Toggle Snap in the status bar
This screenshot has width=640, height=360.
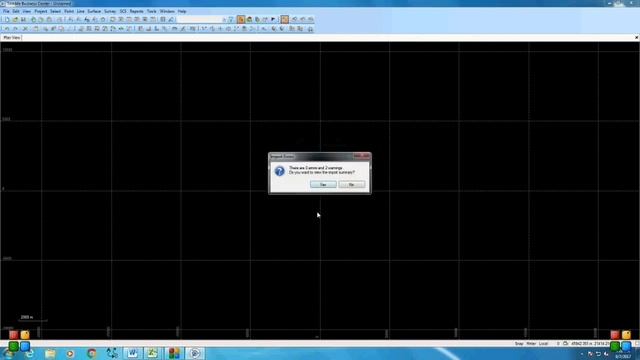[x=519, y=344]
